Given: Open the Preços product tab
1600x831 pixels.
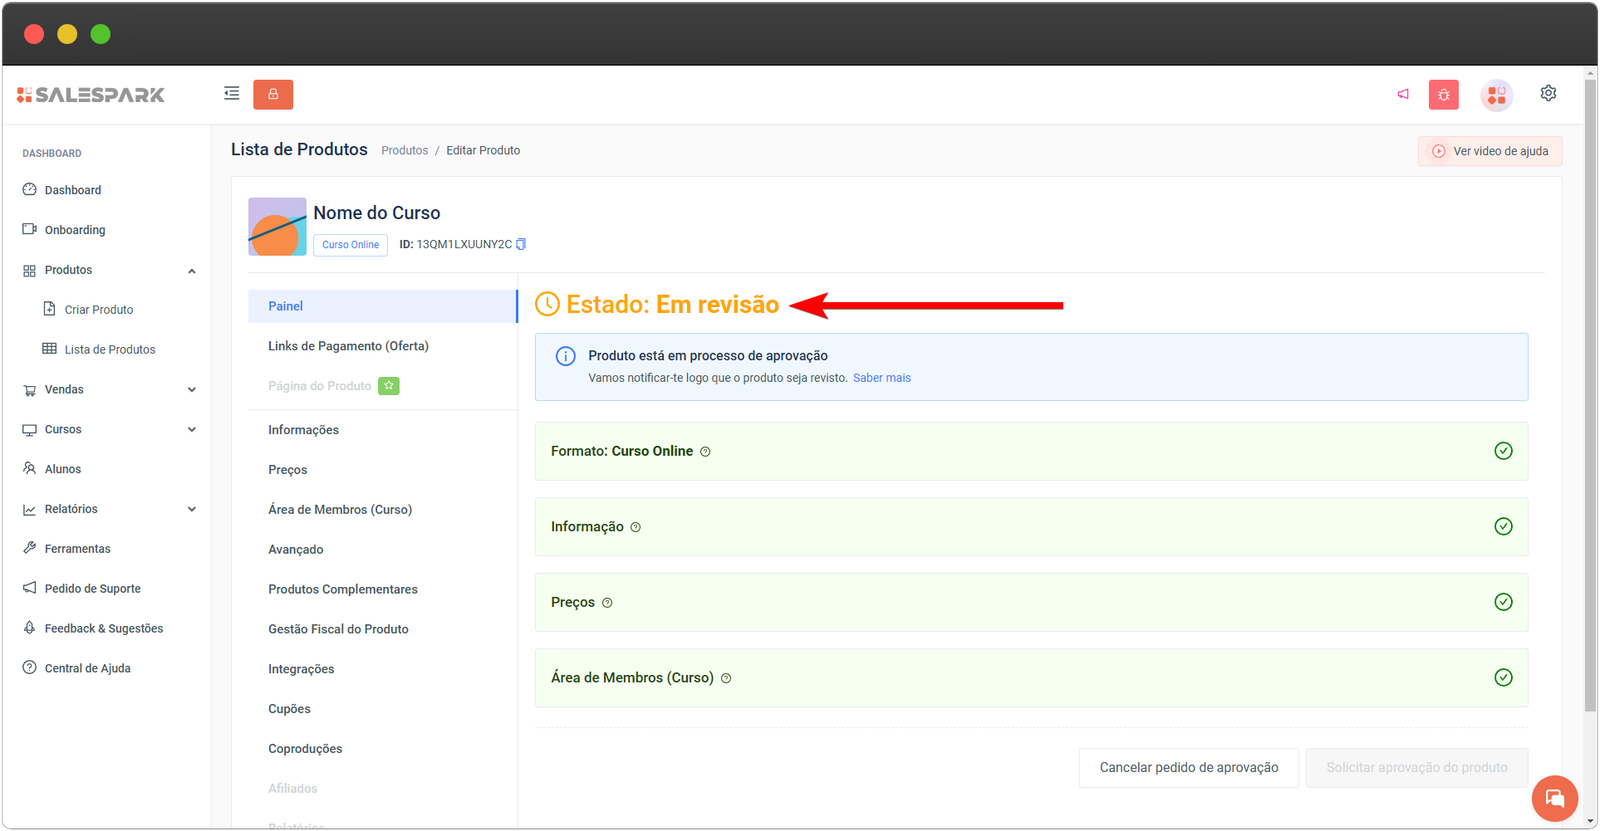Looking at the screenshot, I should (x=287, y=470).
